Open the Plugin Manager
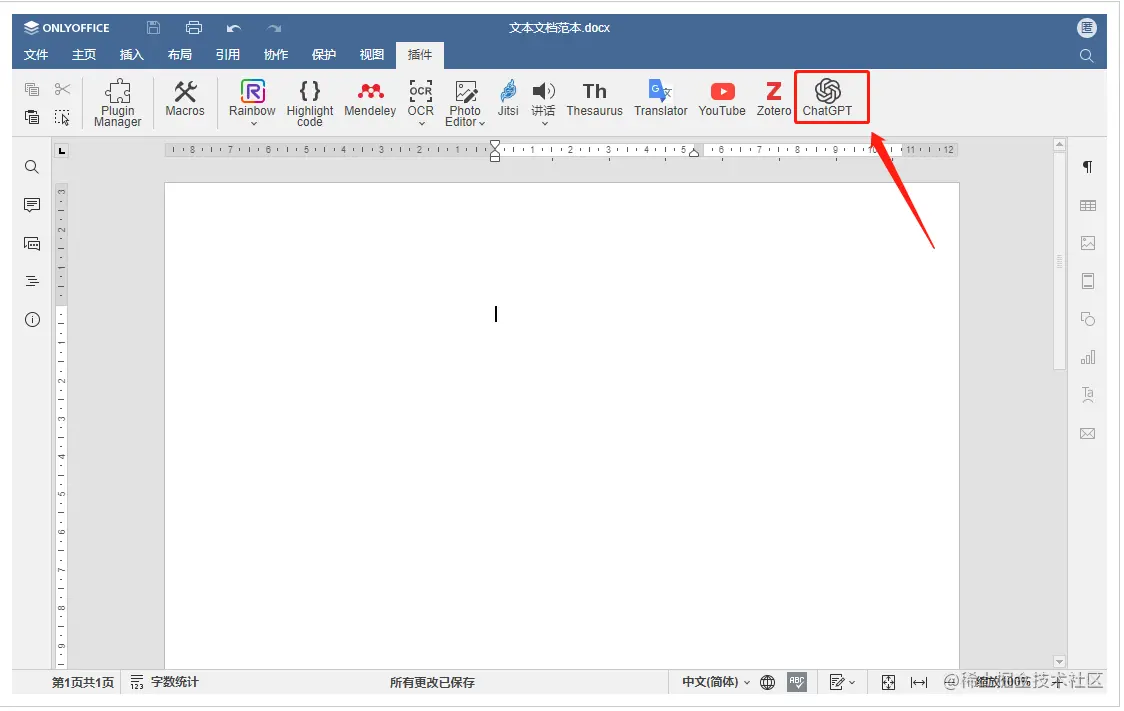This screenshot has width=1124, height=711. (x=118, y=102)
